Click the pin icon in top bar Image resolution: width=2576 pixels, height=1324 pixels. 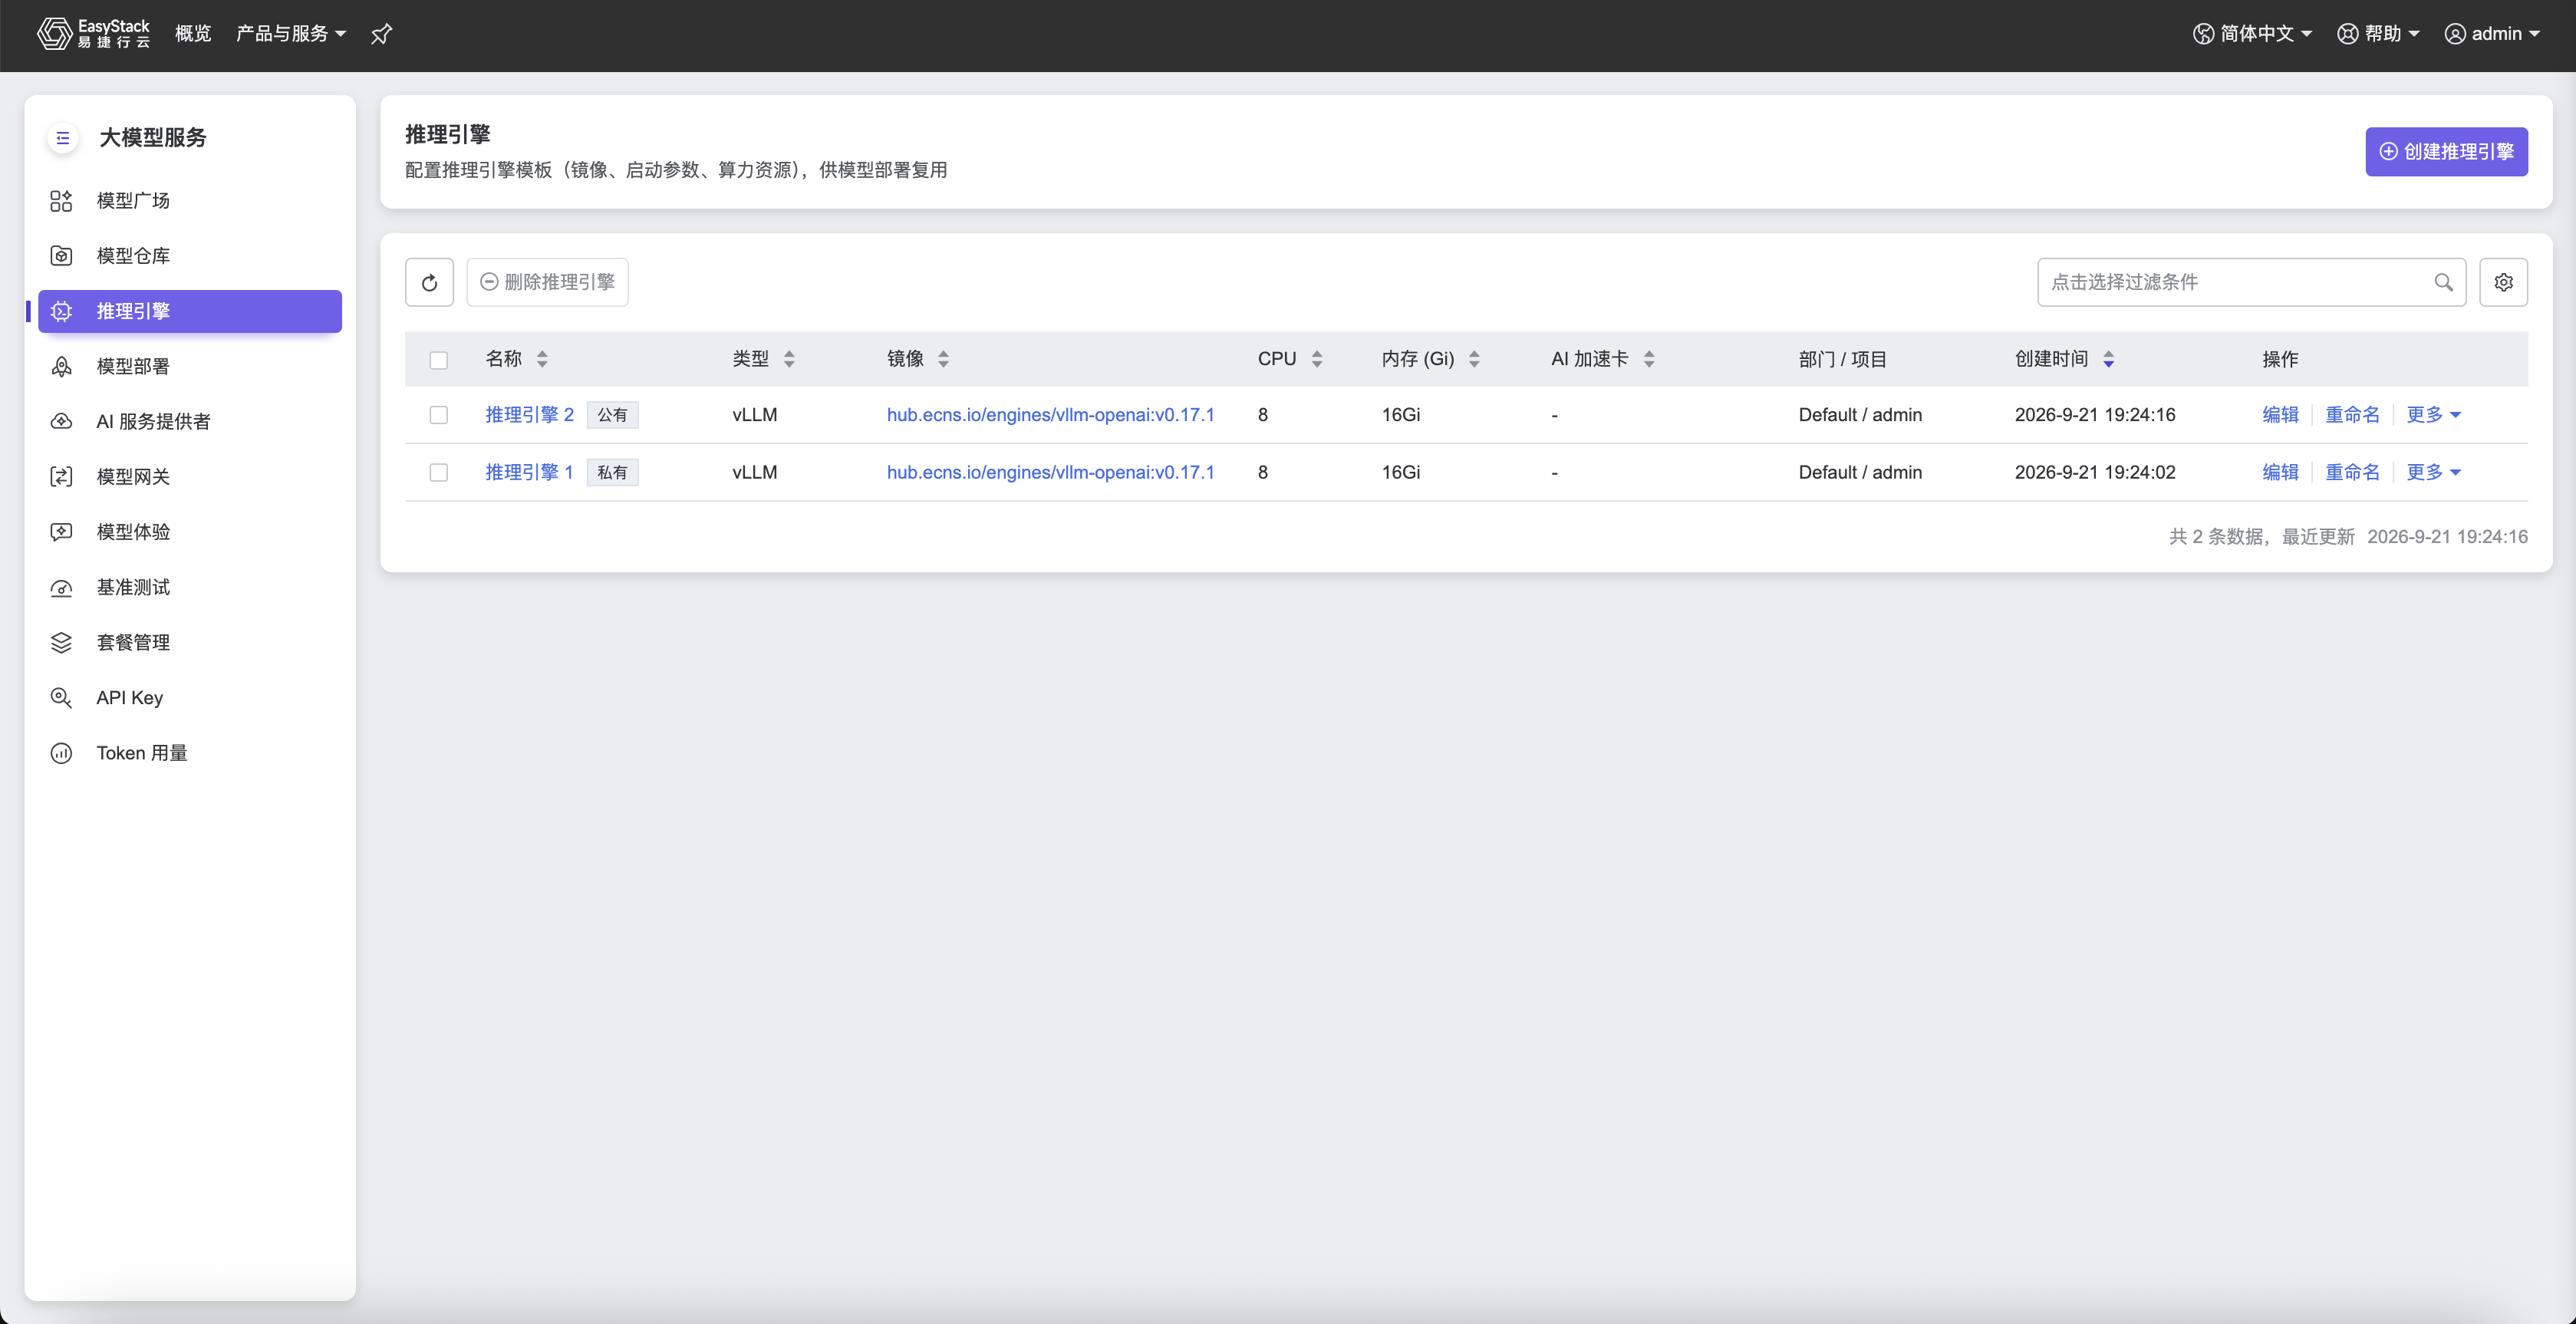click(x=381, y=34)
